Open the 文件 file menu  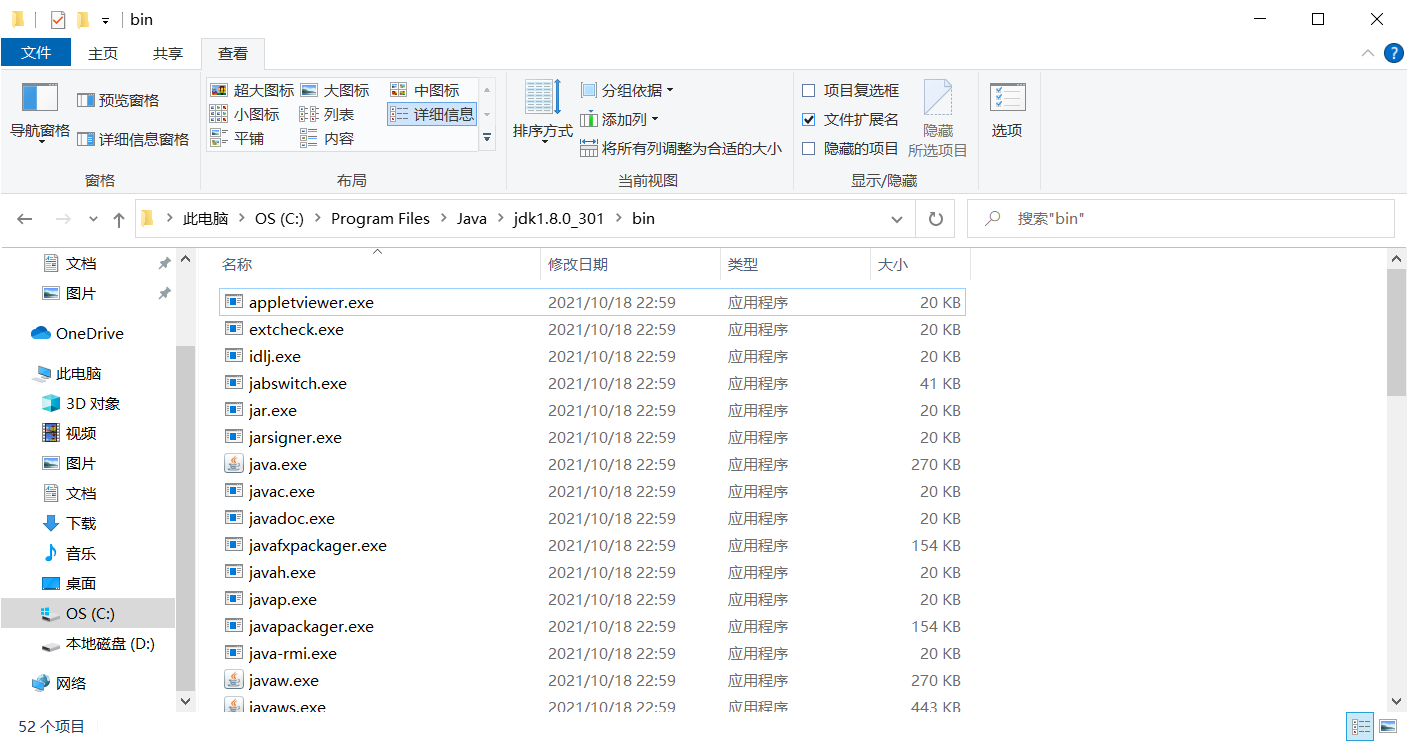click(x=36, y=53)
